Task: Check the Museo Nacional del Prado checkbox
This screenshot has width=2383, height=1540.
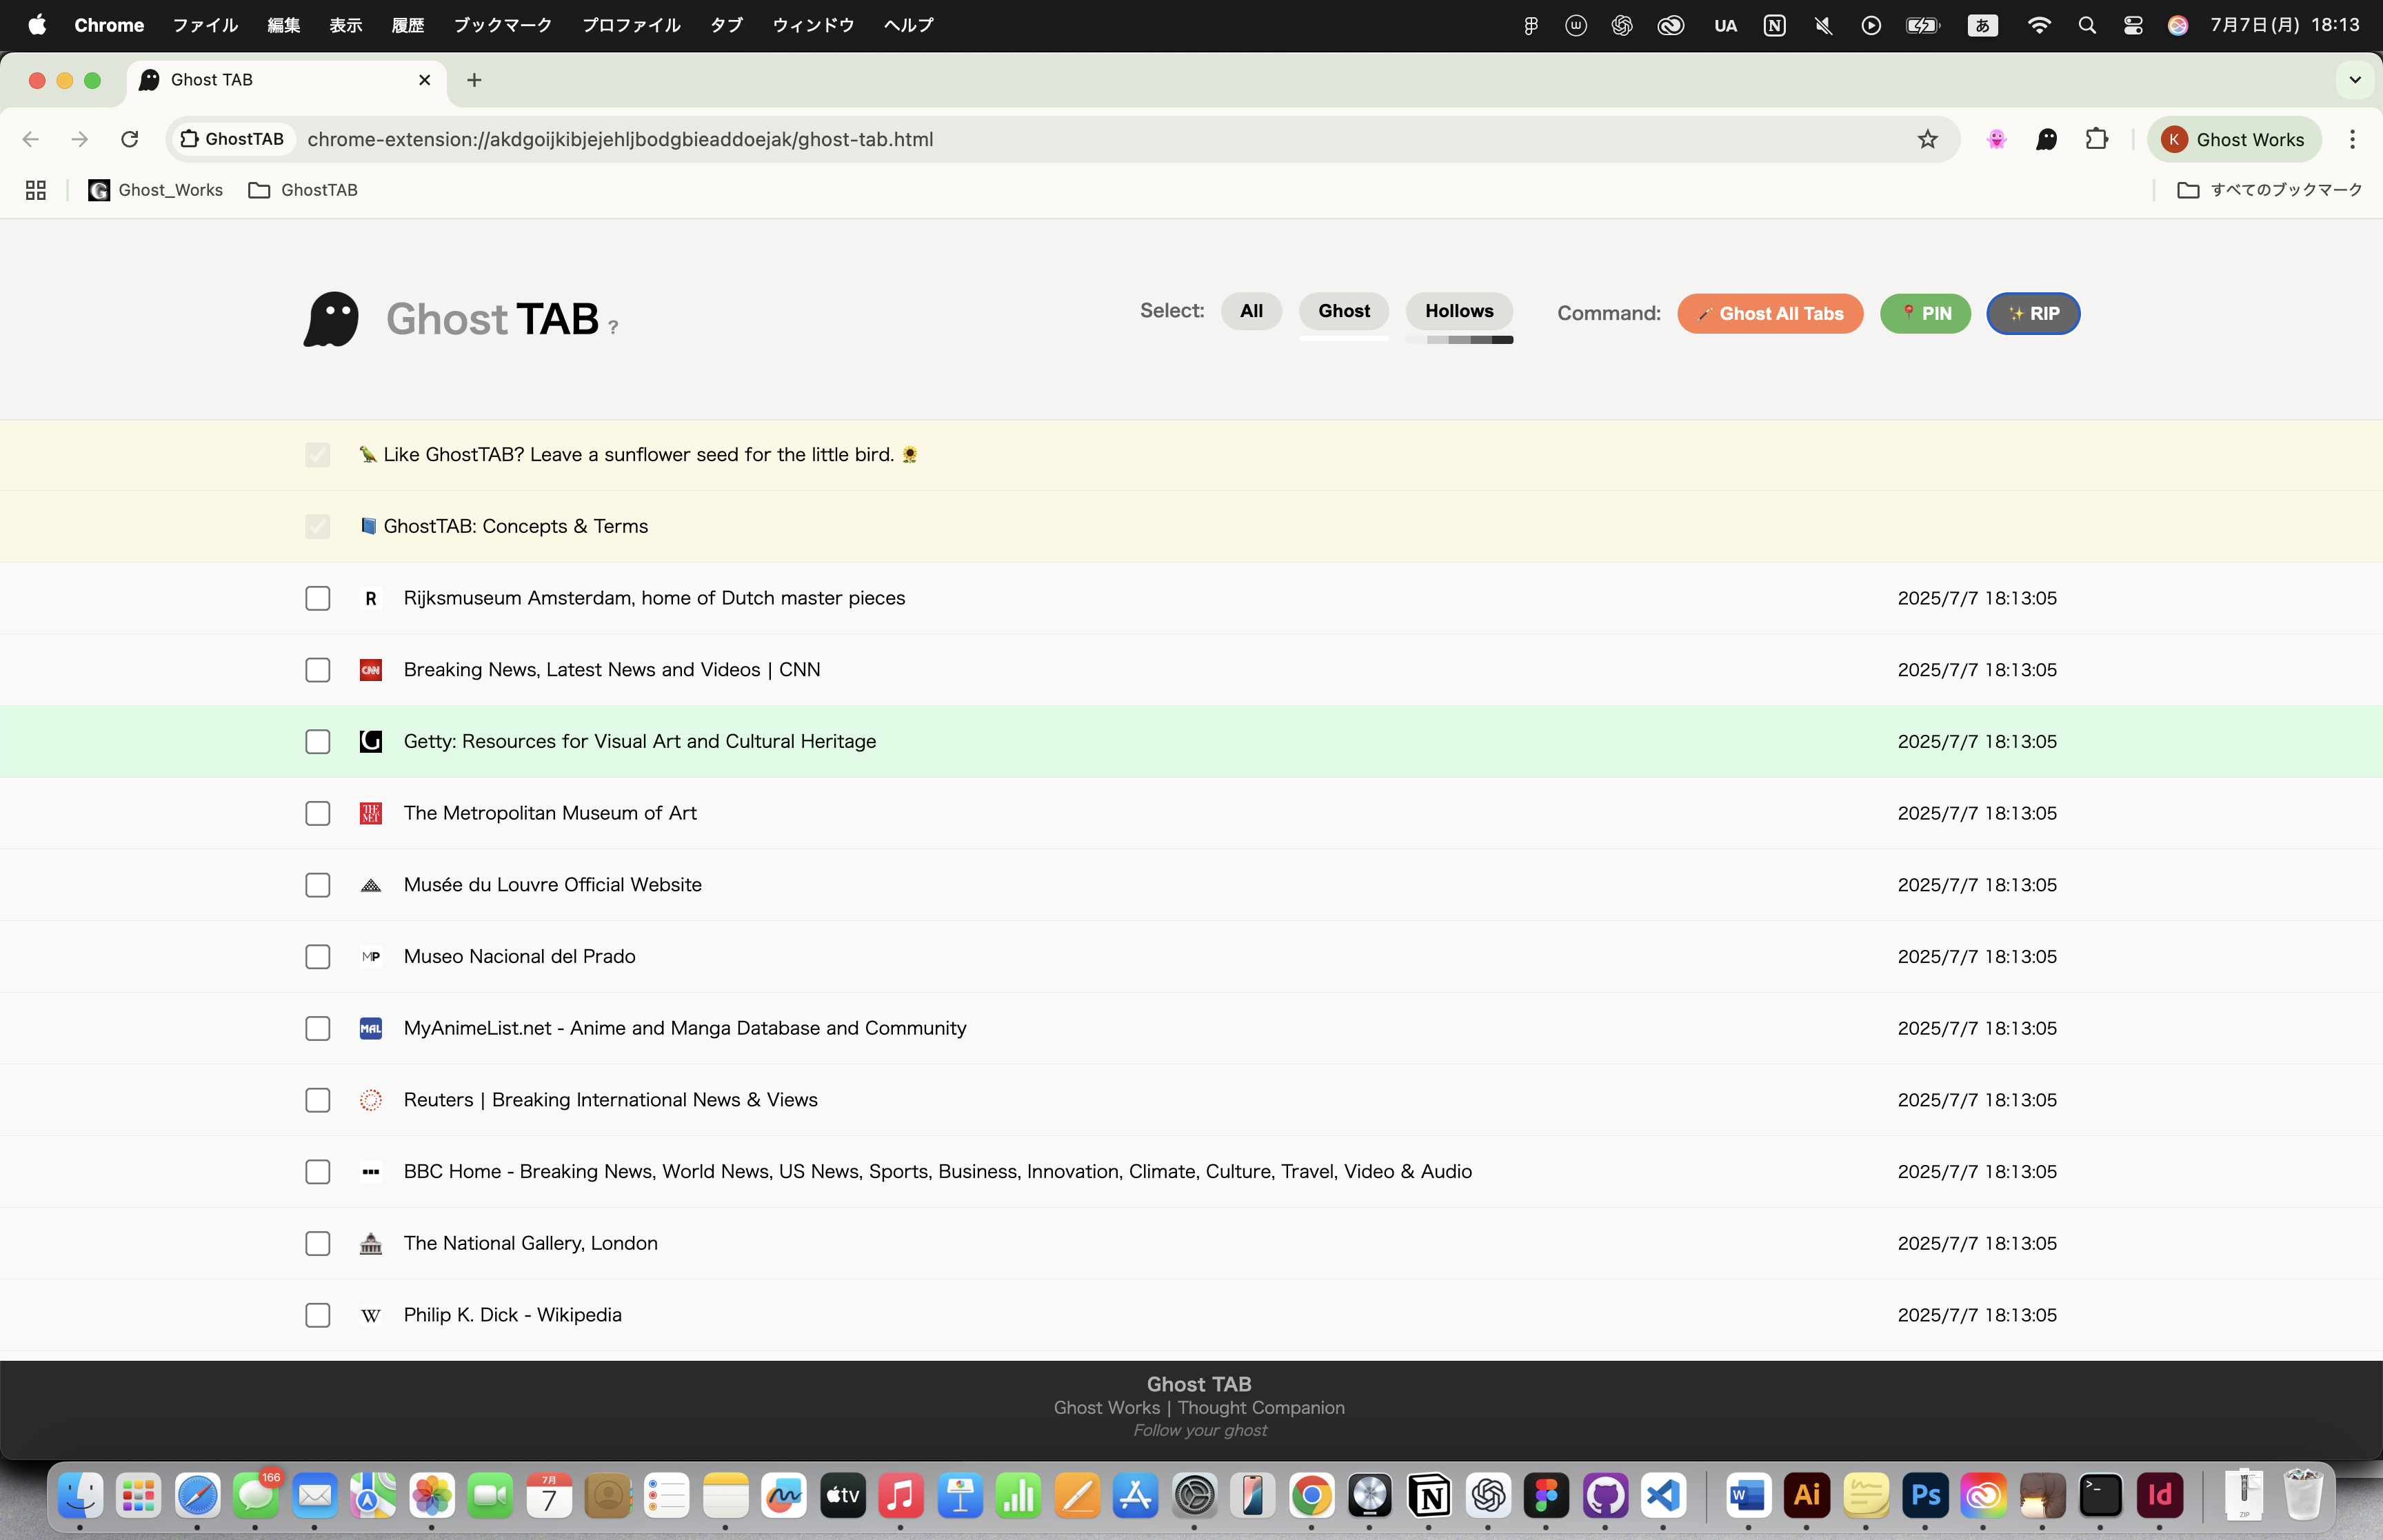Action: tap(318, 957)
